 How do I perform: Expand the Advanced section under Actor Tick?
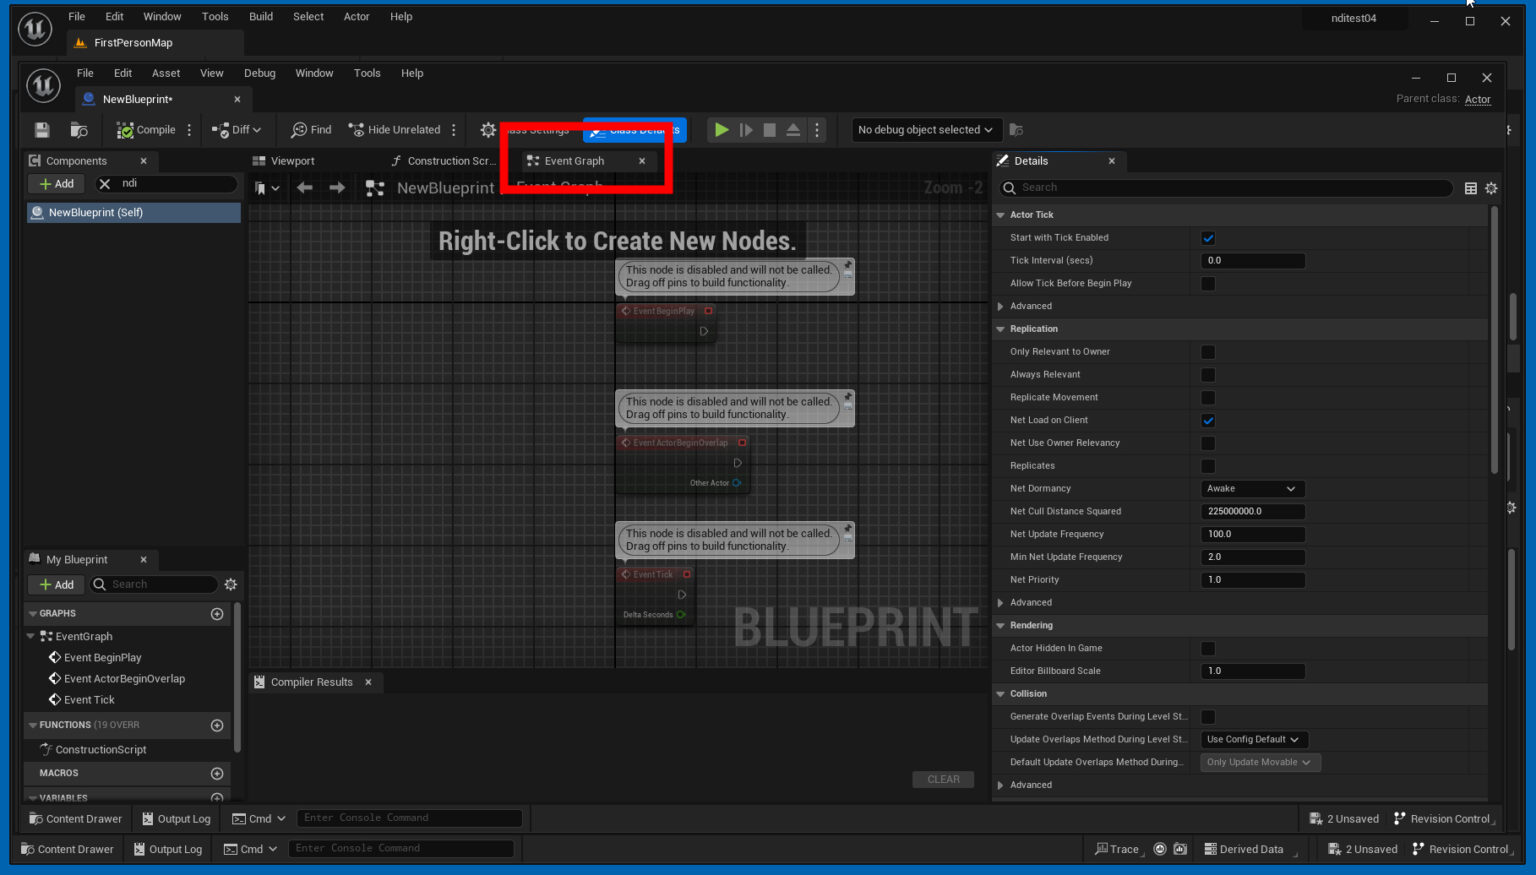click(x=1000, y=306)
